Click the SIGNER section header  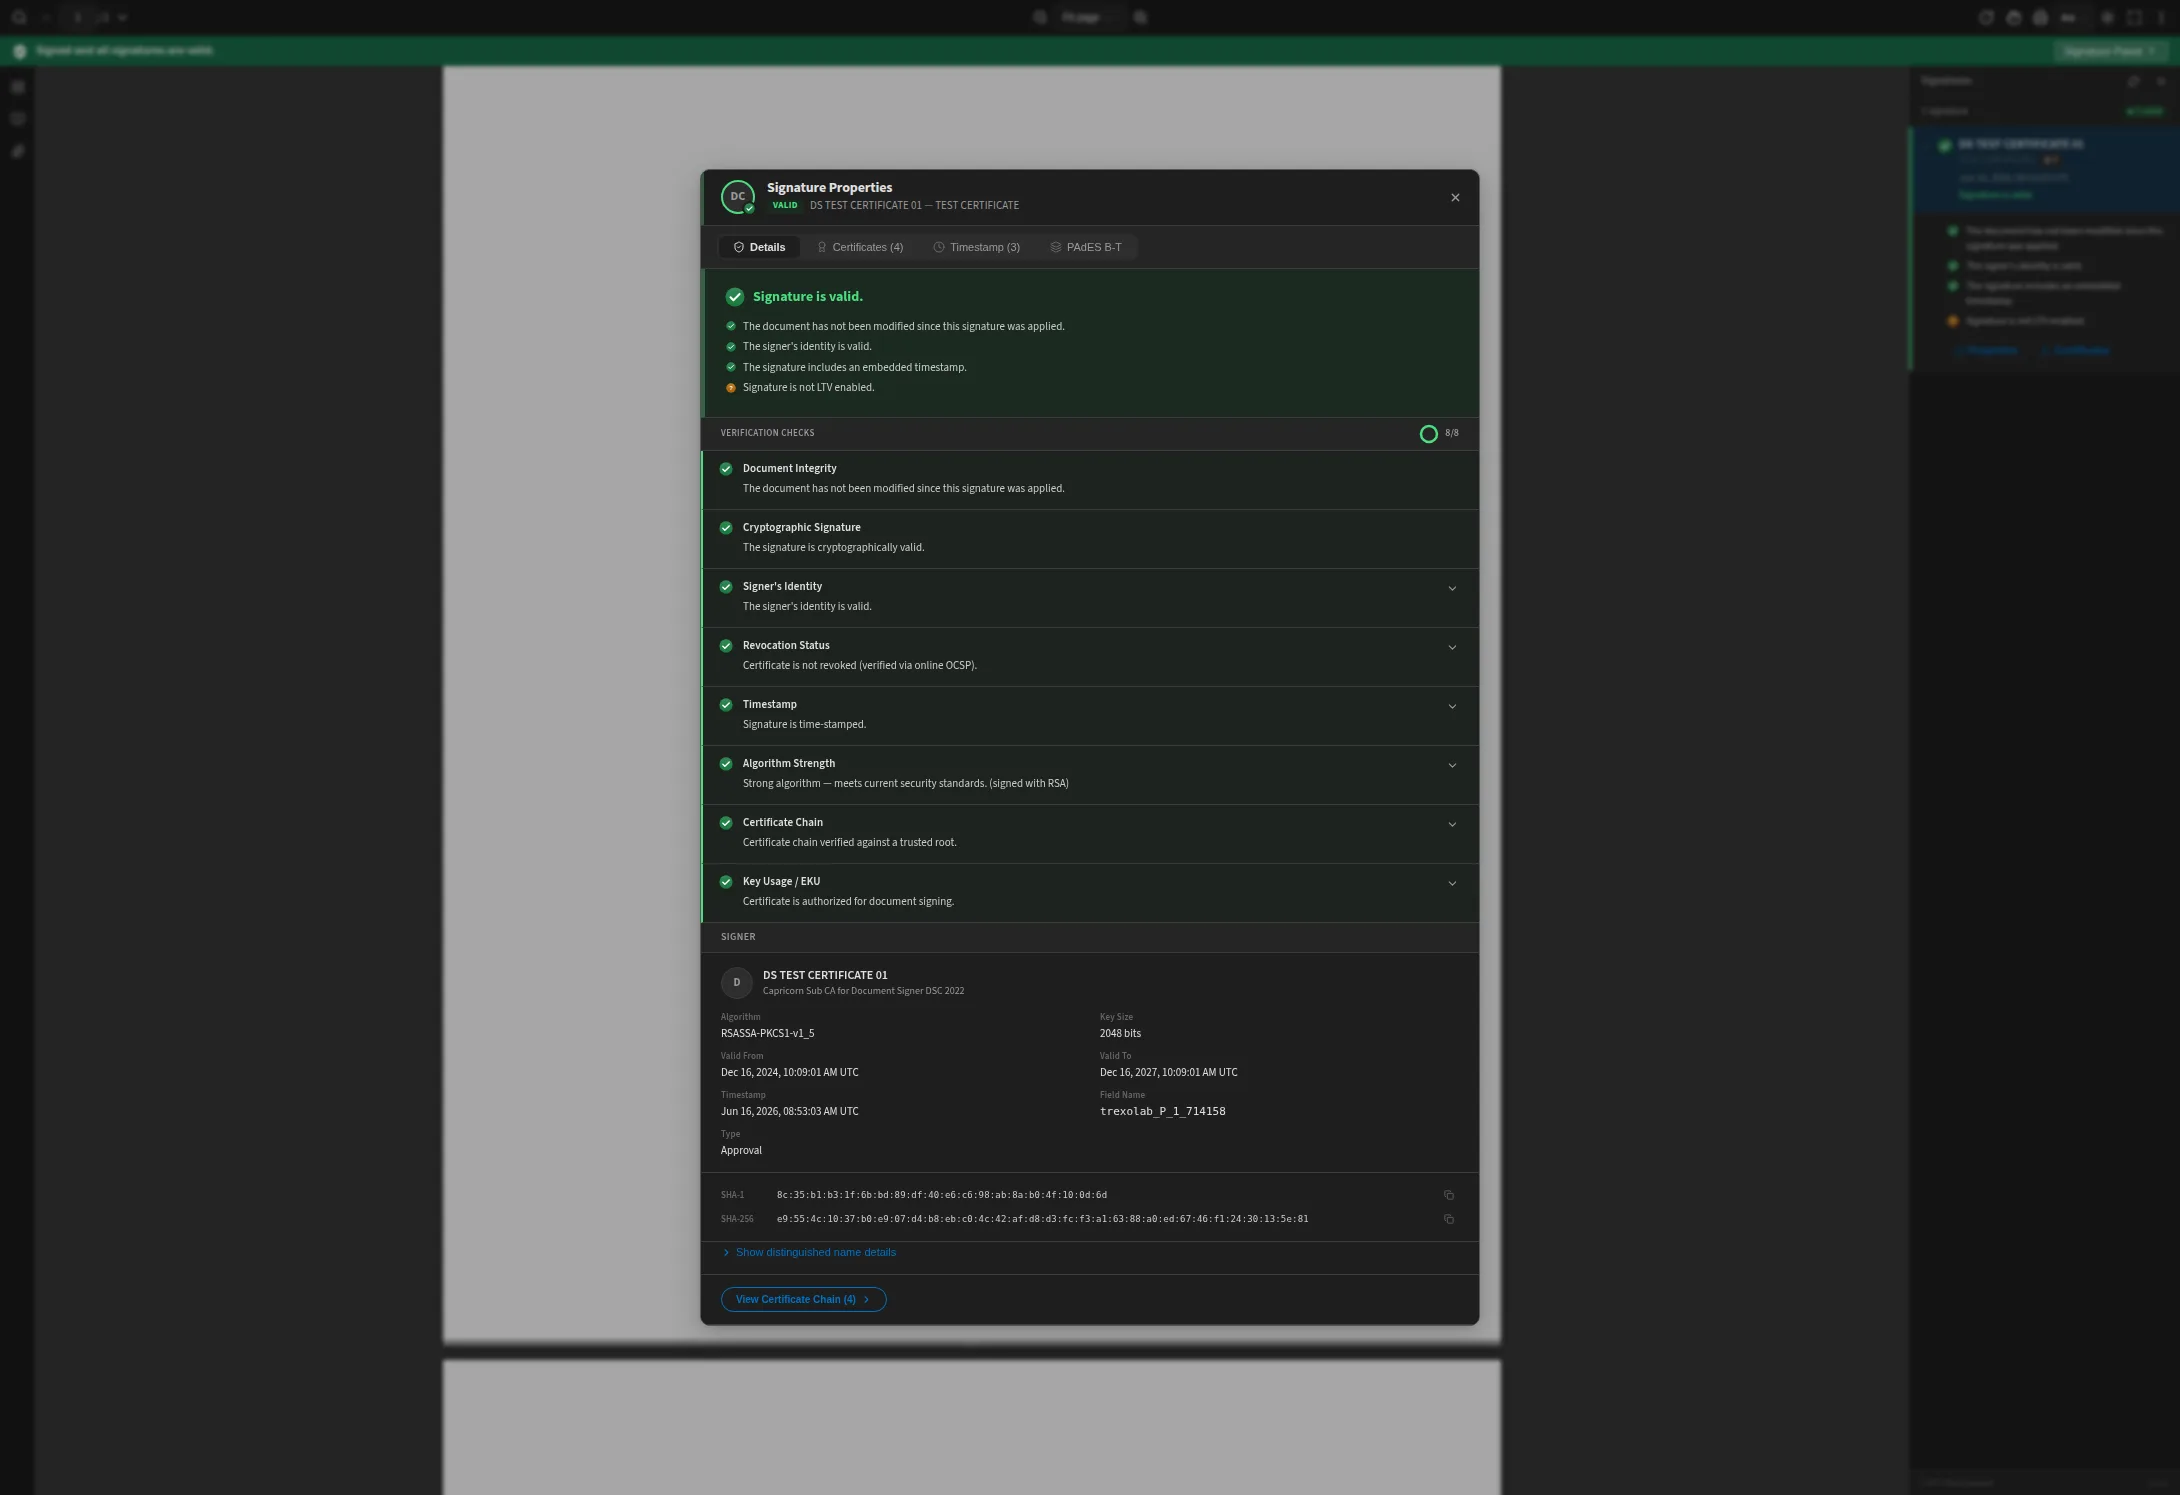(738, 937)
